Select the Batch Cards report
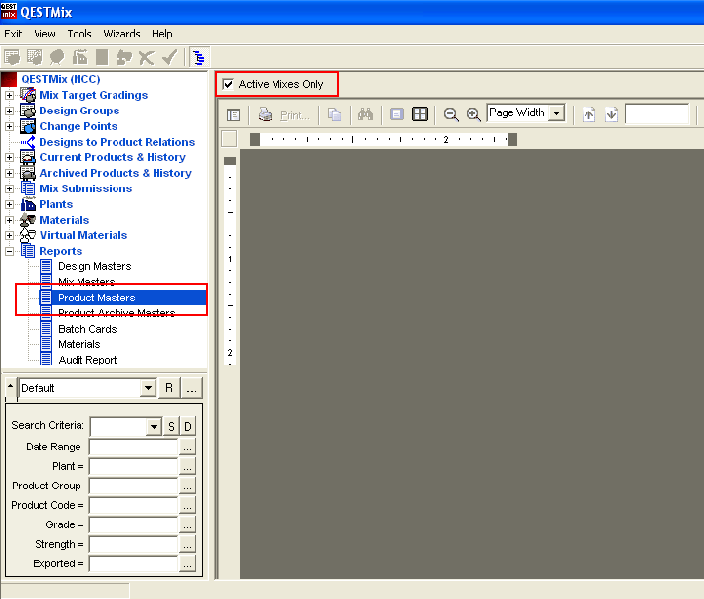 pyautogui.click(x=88, y=329)
